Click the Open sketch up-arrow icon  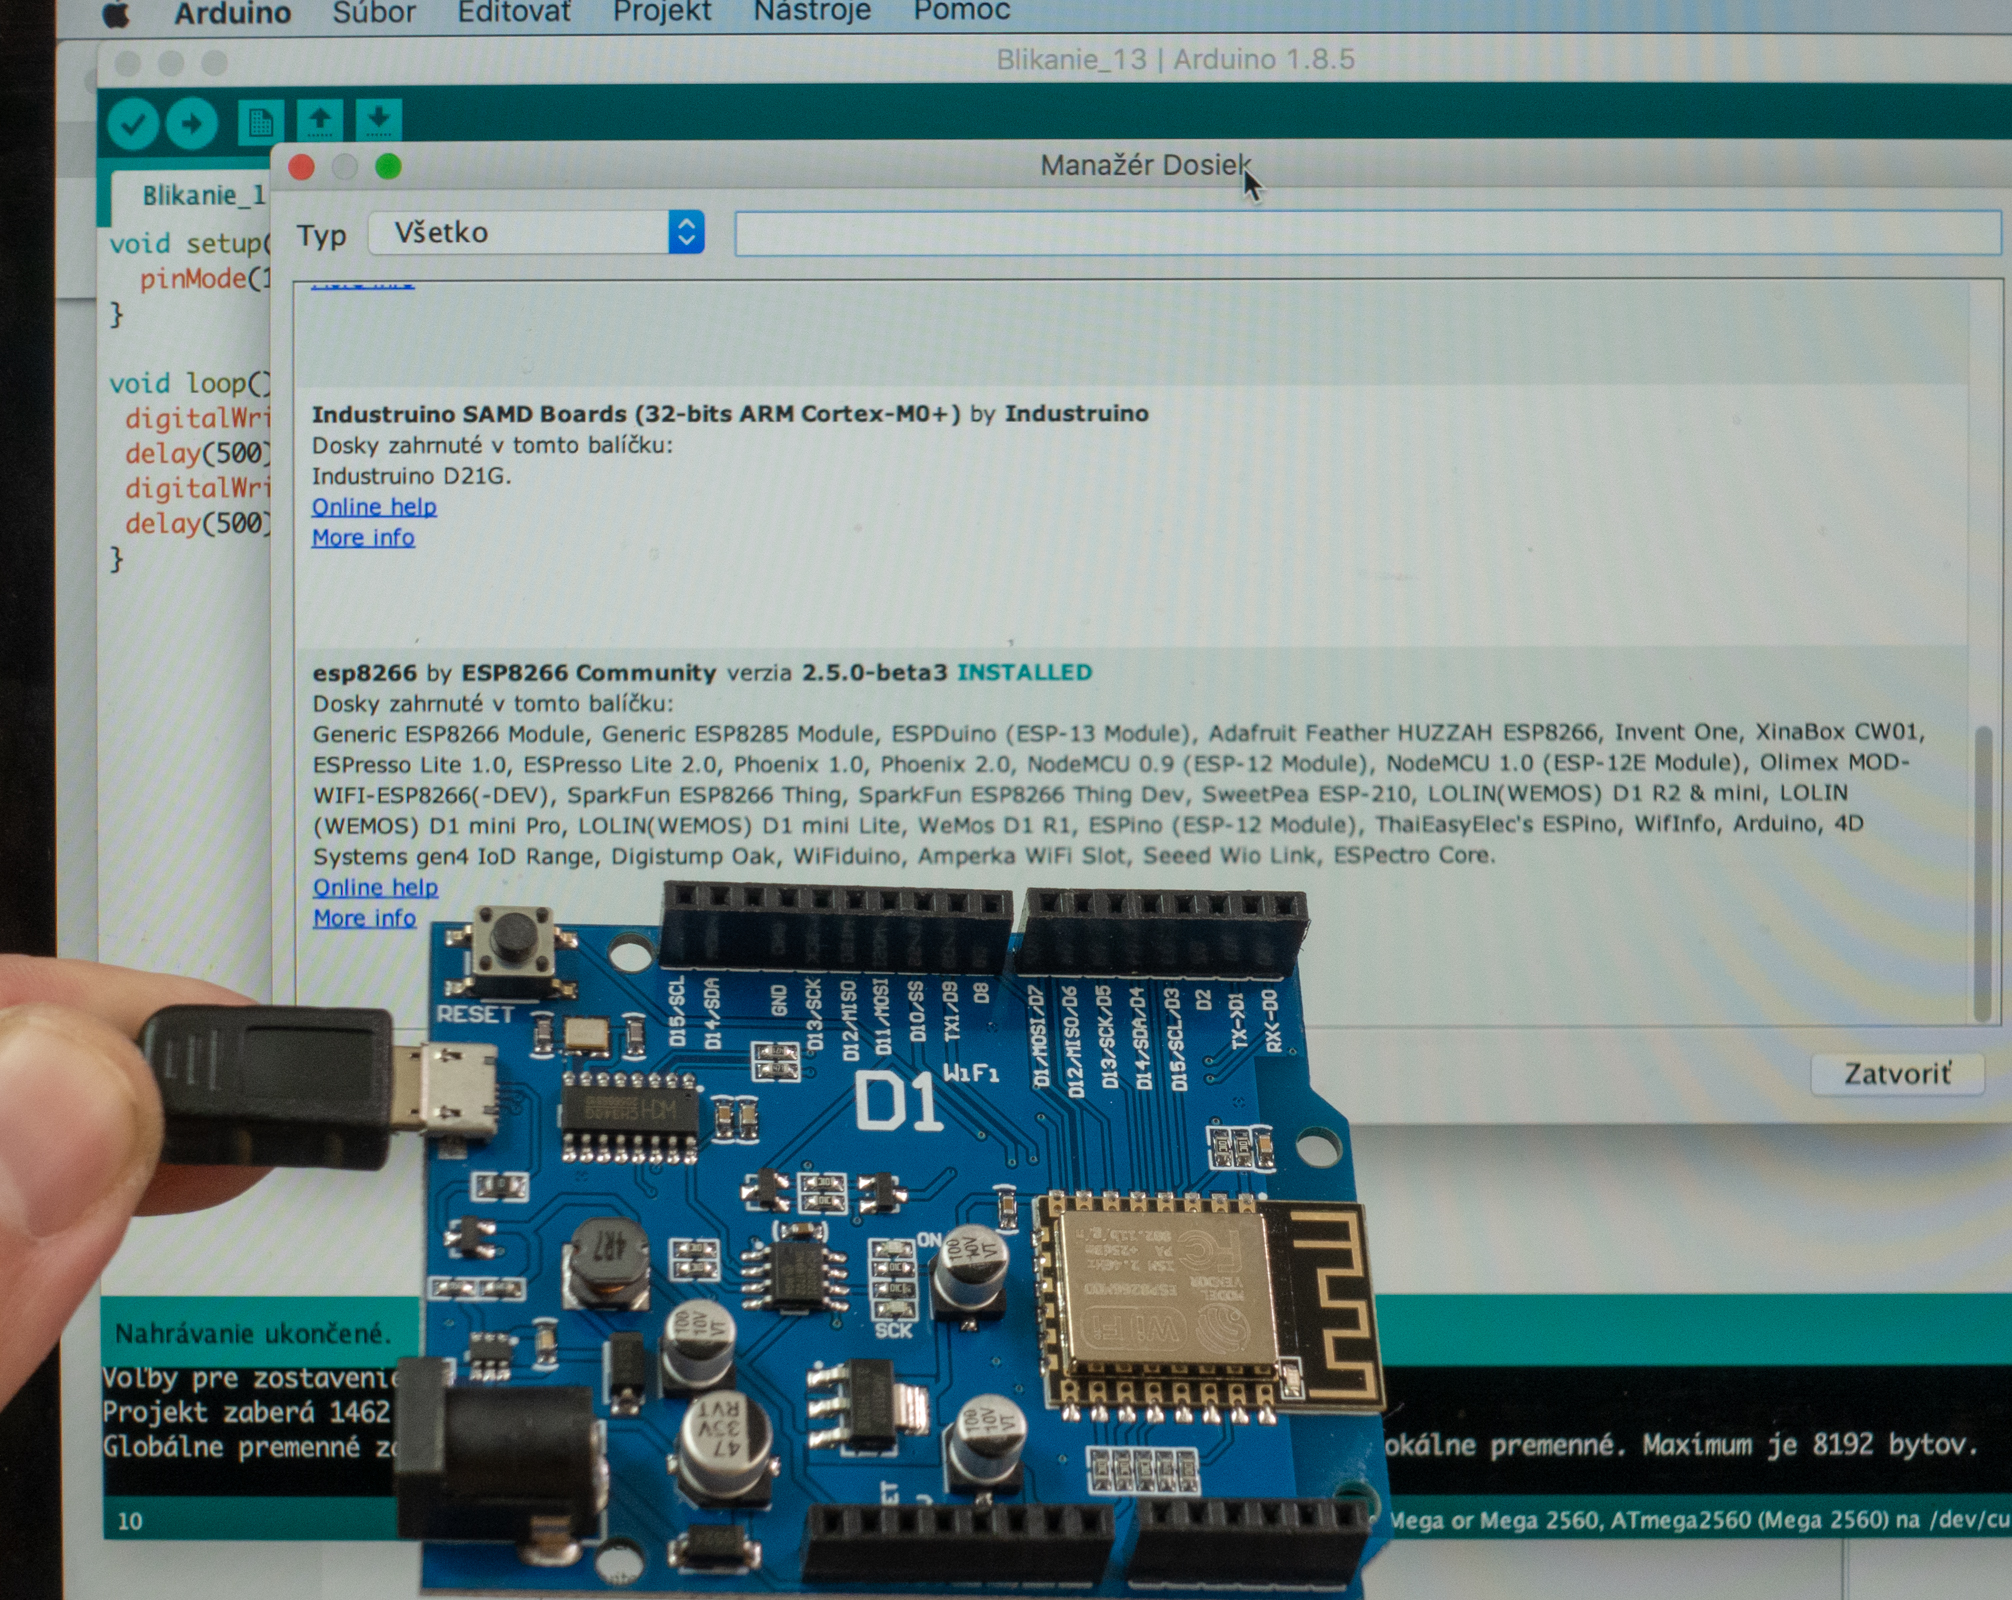click(320, 120)
